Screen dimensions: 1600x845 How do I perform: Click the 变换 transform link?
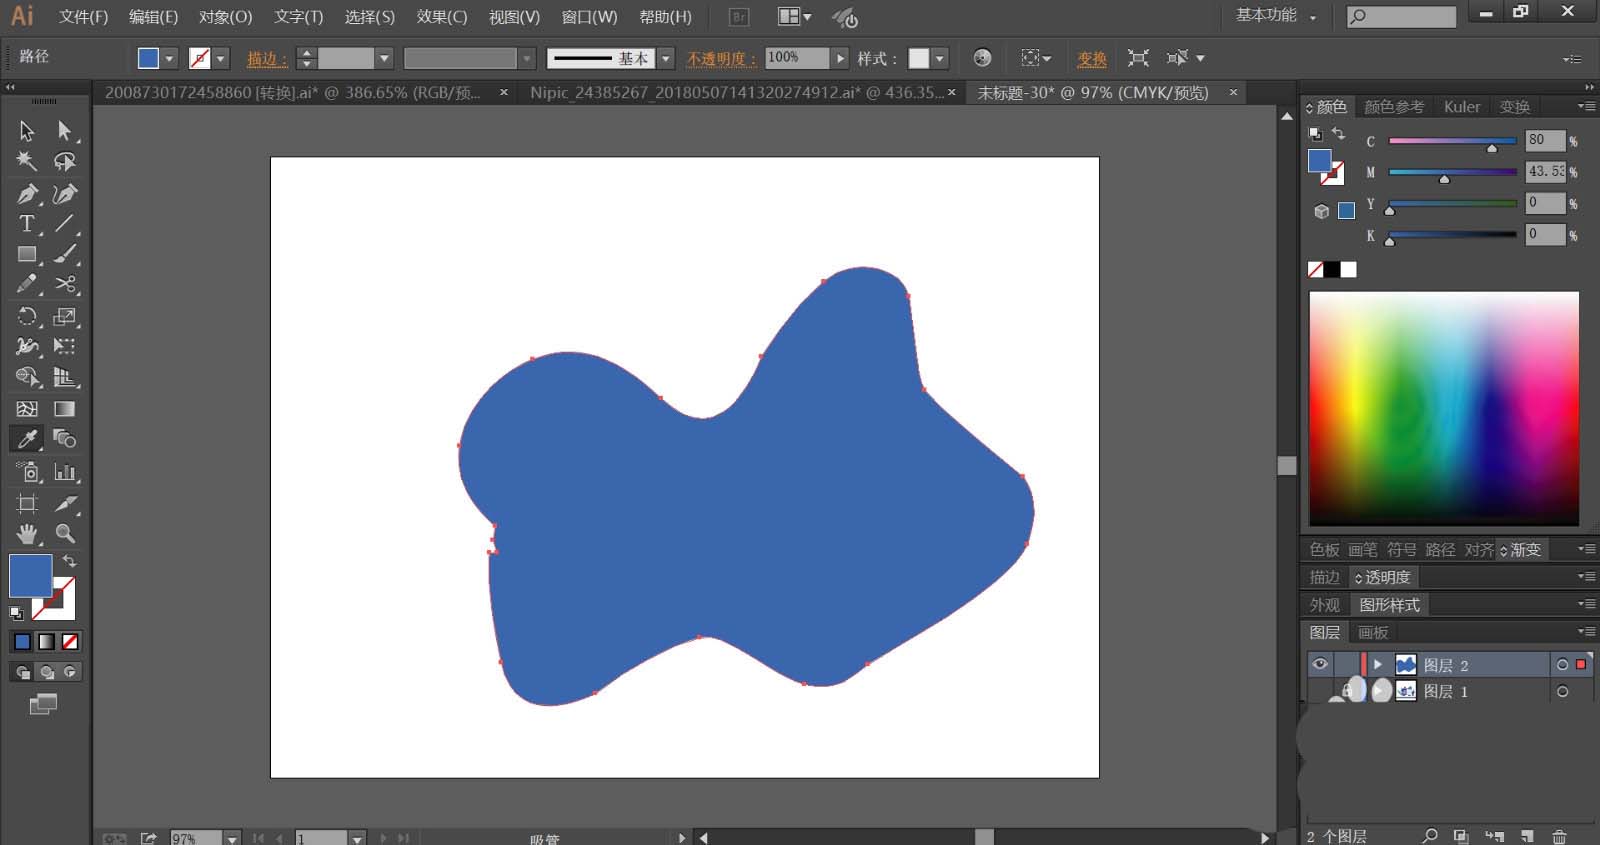(x=1091, y=59)
